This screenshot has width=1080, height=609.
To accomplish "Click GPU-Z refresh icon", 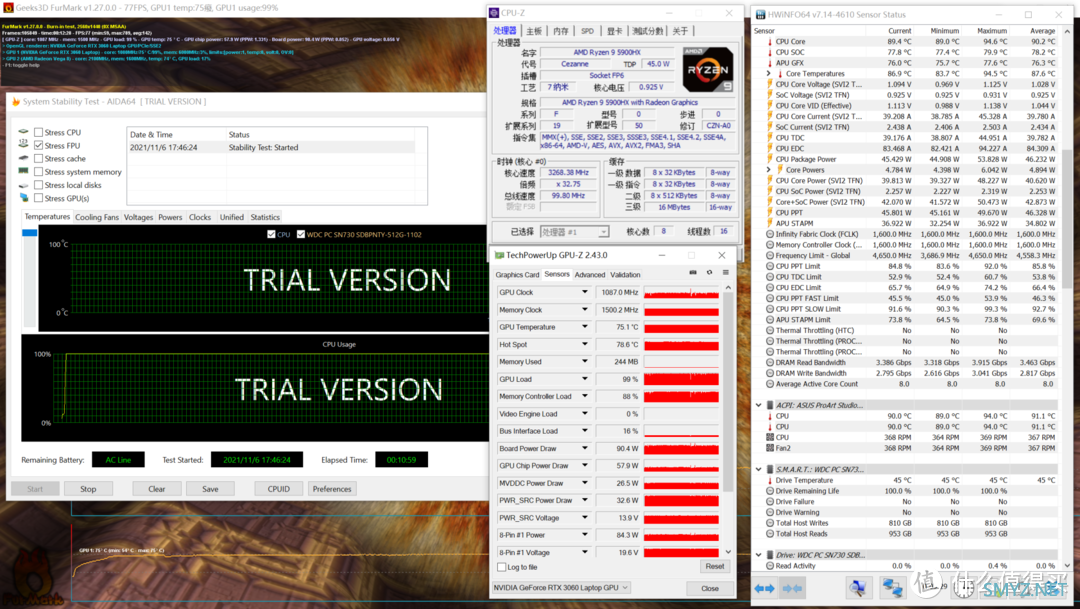I will coord(709,273).
